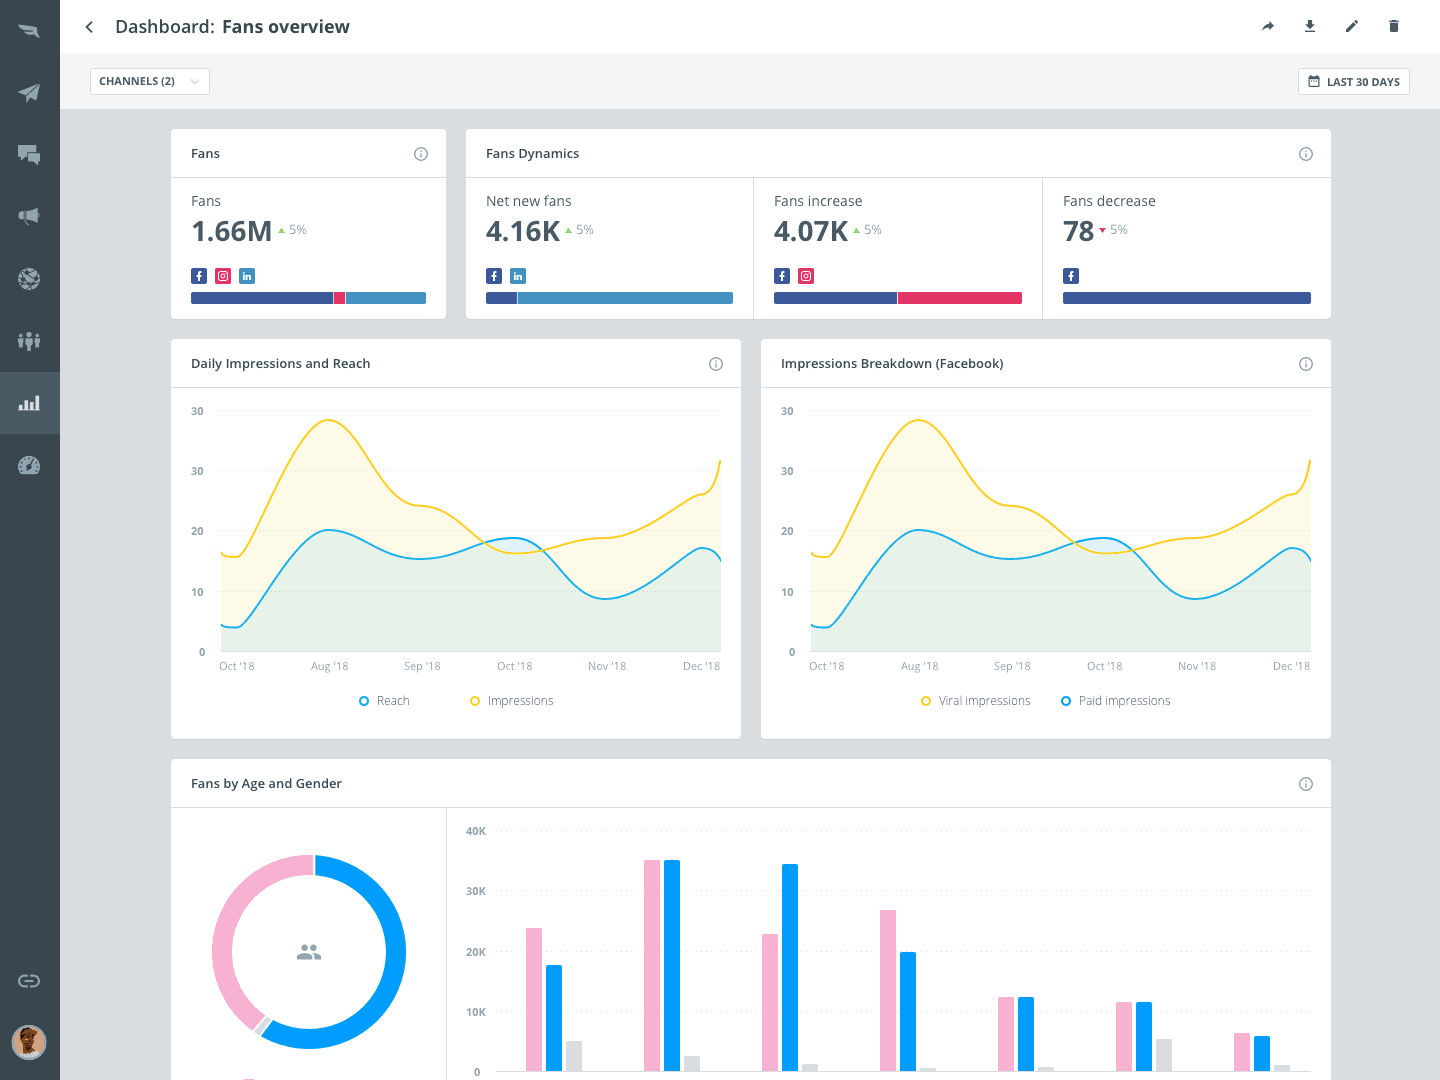Image resolution: width=1440 pixels, height=1080 pixels.
Task: Open the Last 30 Days date picker
Action: (1353, 82)
